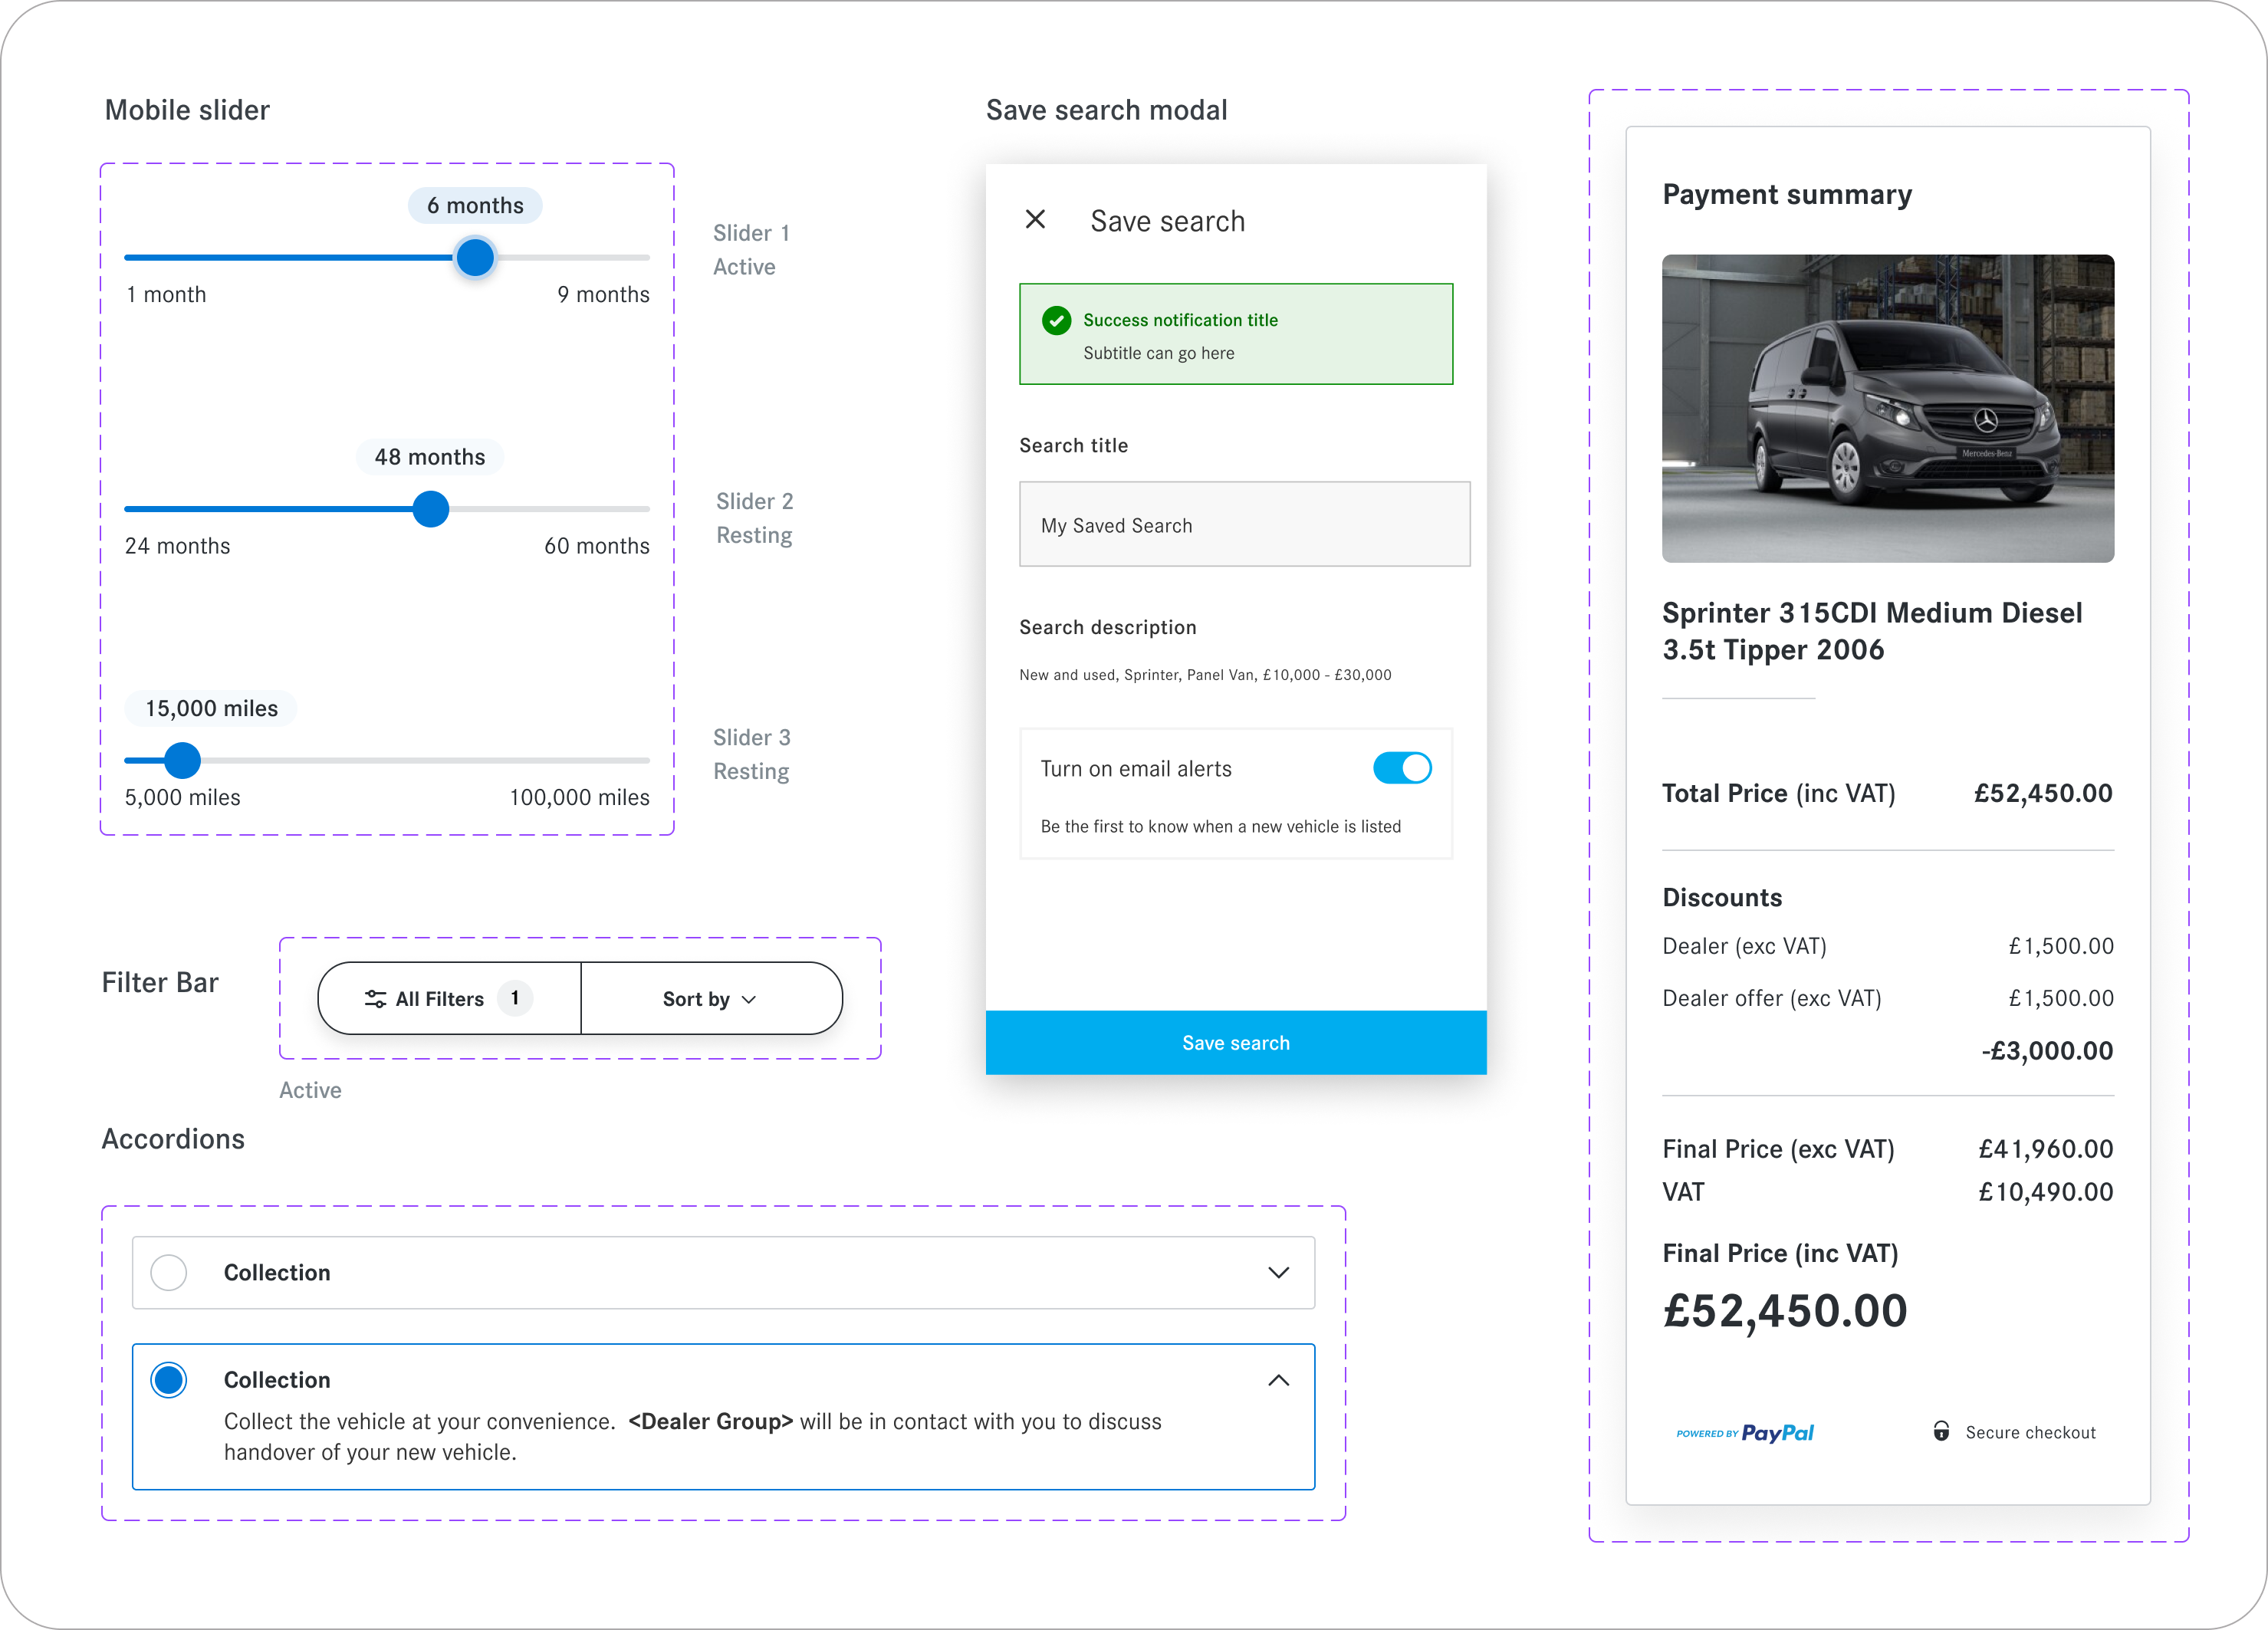Select the unselected Collection radio button
The width and height of the screenshot is (2268, 1630).
tap(169, 1272)
